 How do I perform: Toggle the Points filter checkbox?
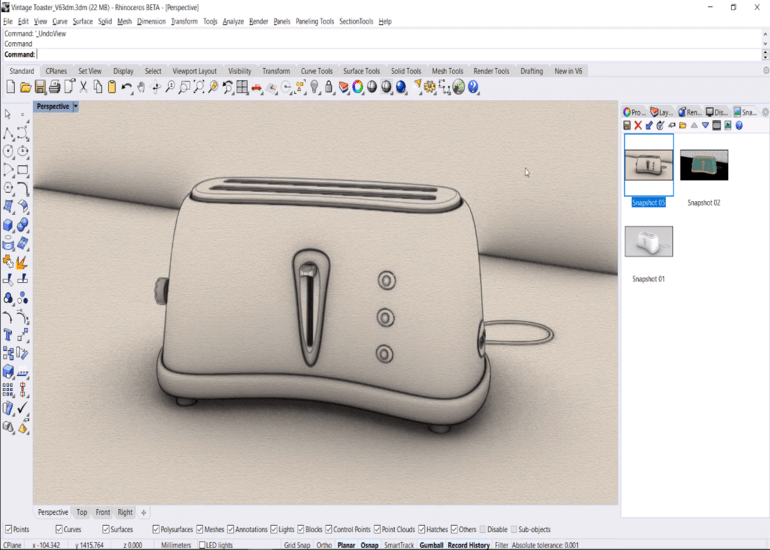coord(9,529)
